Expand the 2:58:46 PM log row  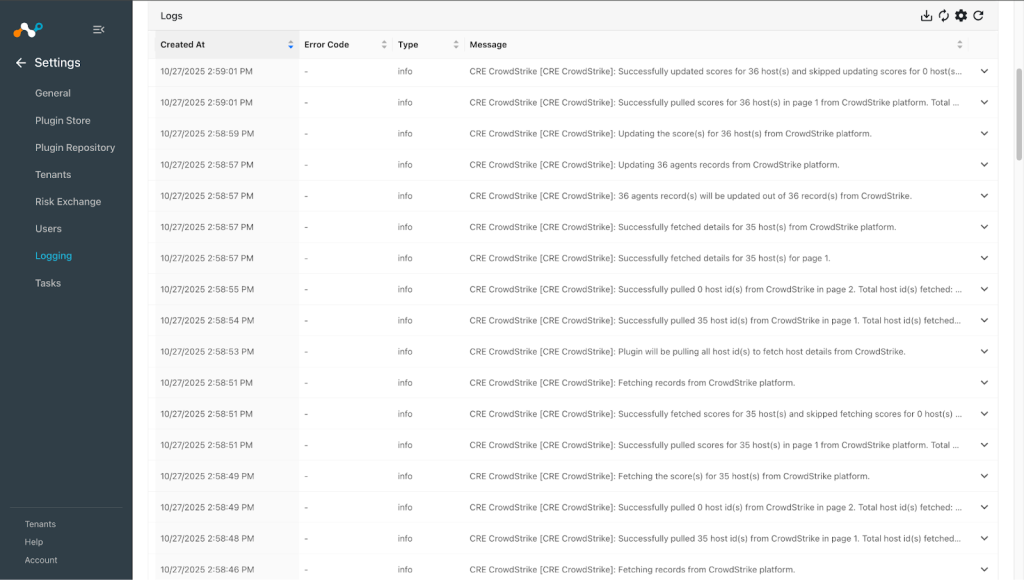pyautogui.click(x=984, y=570)
